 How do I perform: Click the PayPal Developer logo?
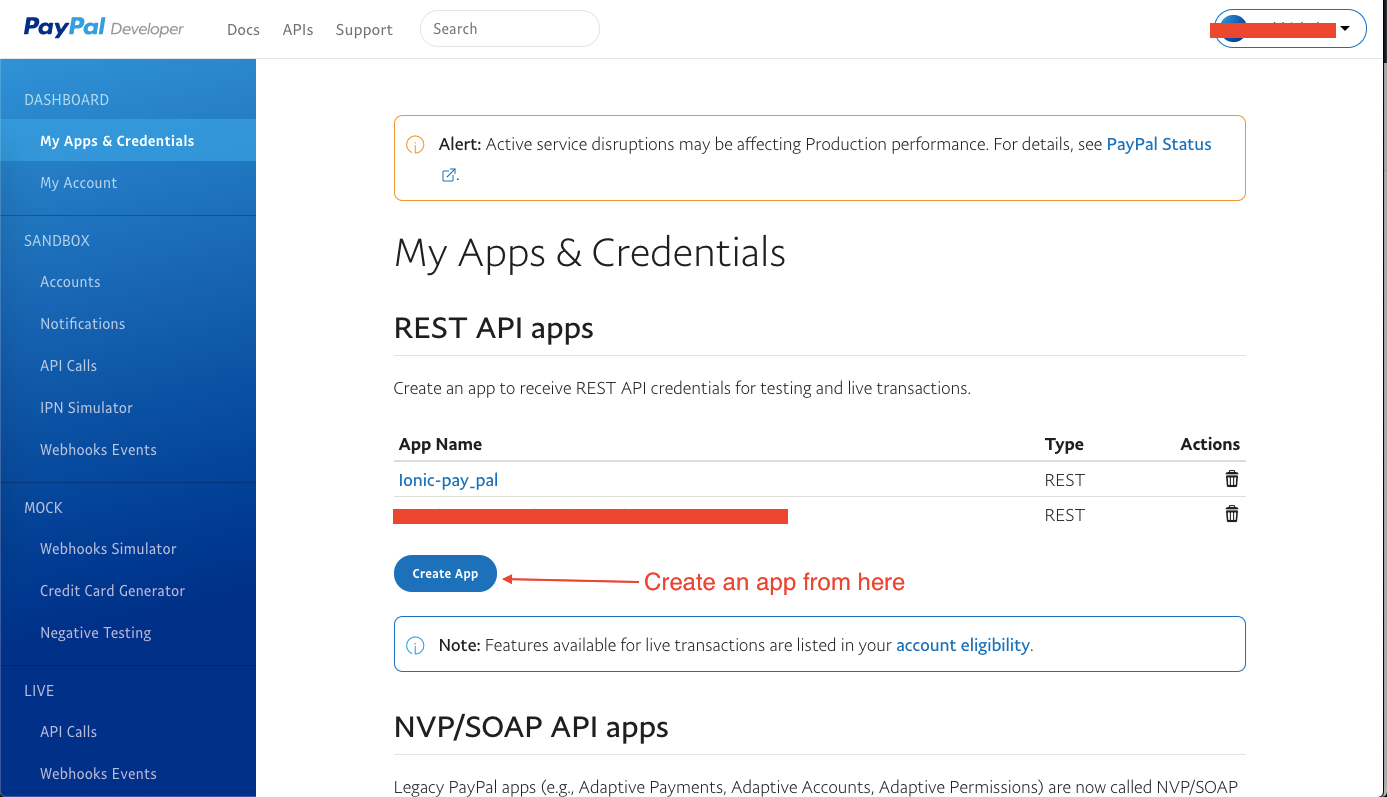pyautogui.click(x=104, y=28)
